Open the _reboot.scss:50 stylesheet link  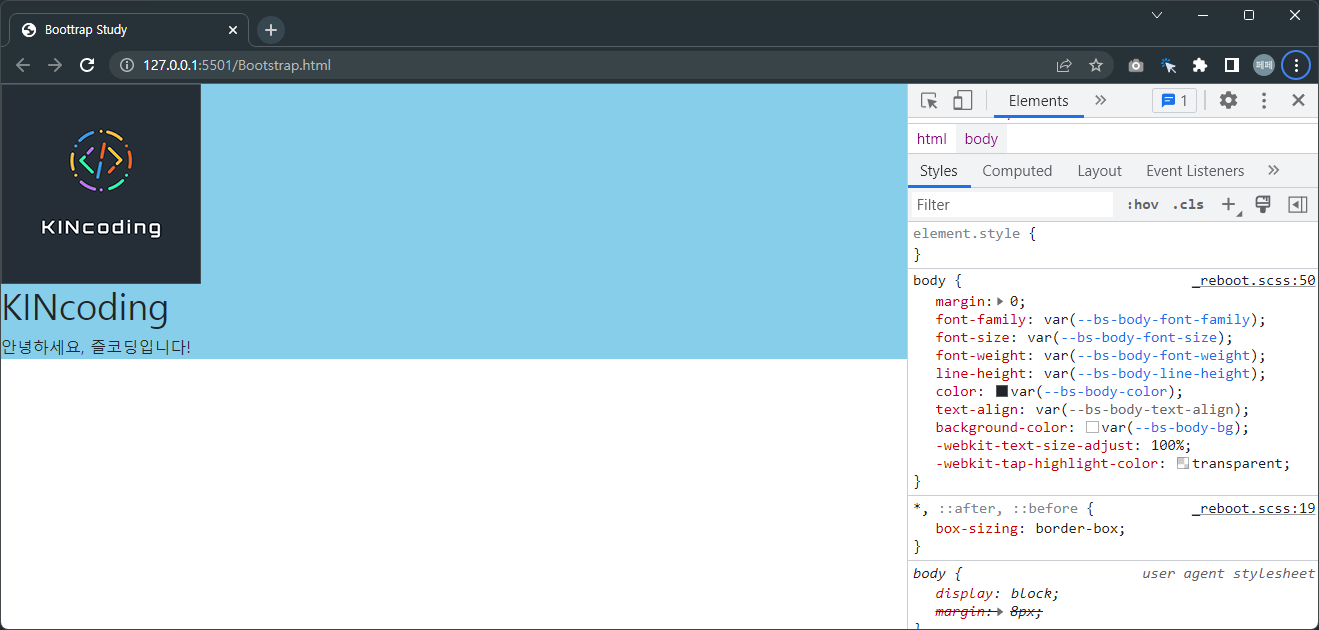tap(1253, 280)
